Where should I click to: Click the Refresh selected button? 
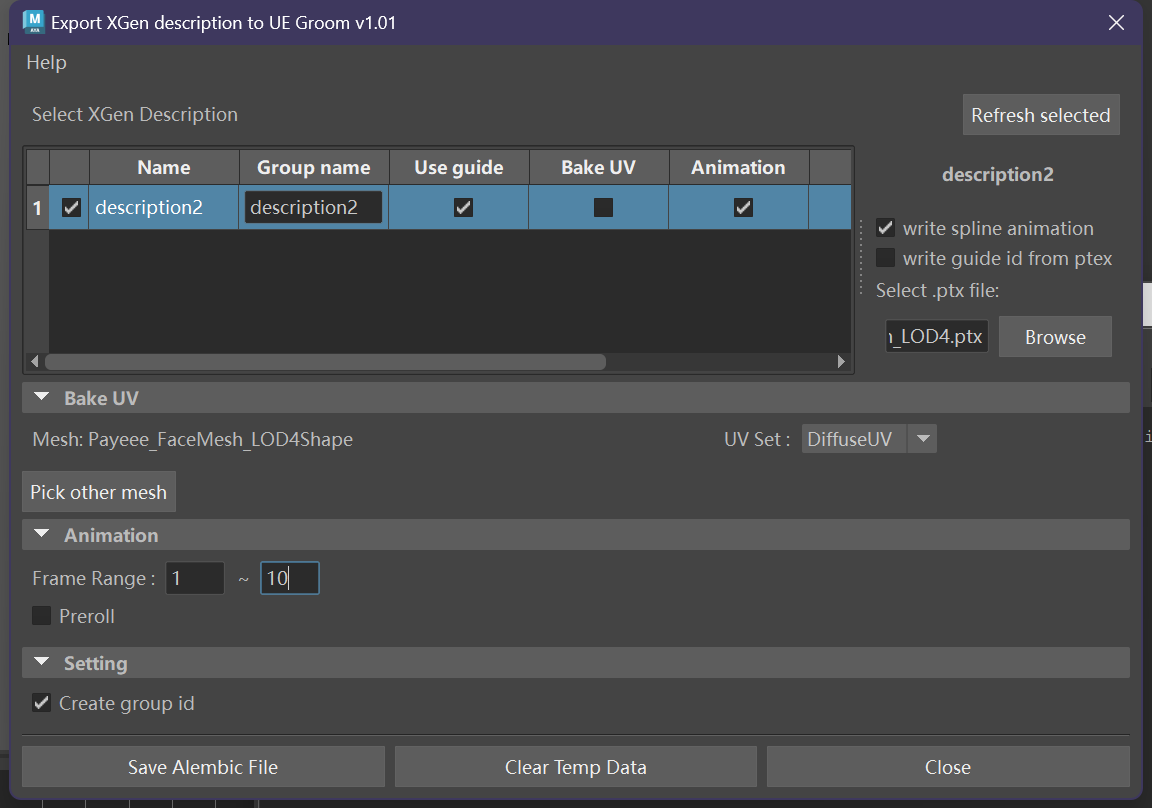pyautogui.click(x=1040, y=115)
